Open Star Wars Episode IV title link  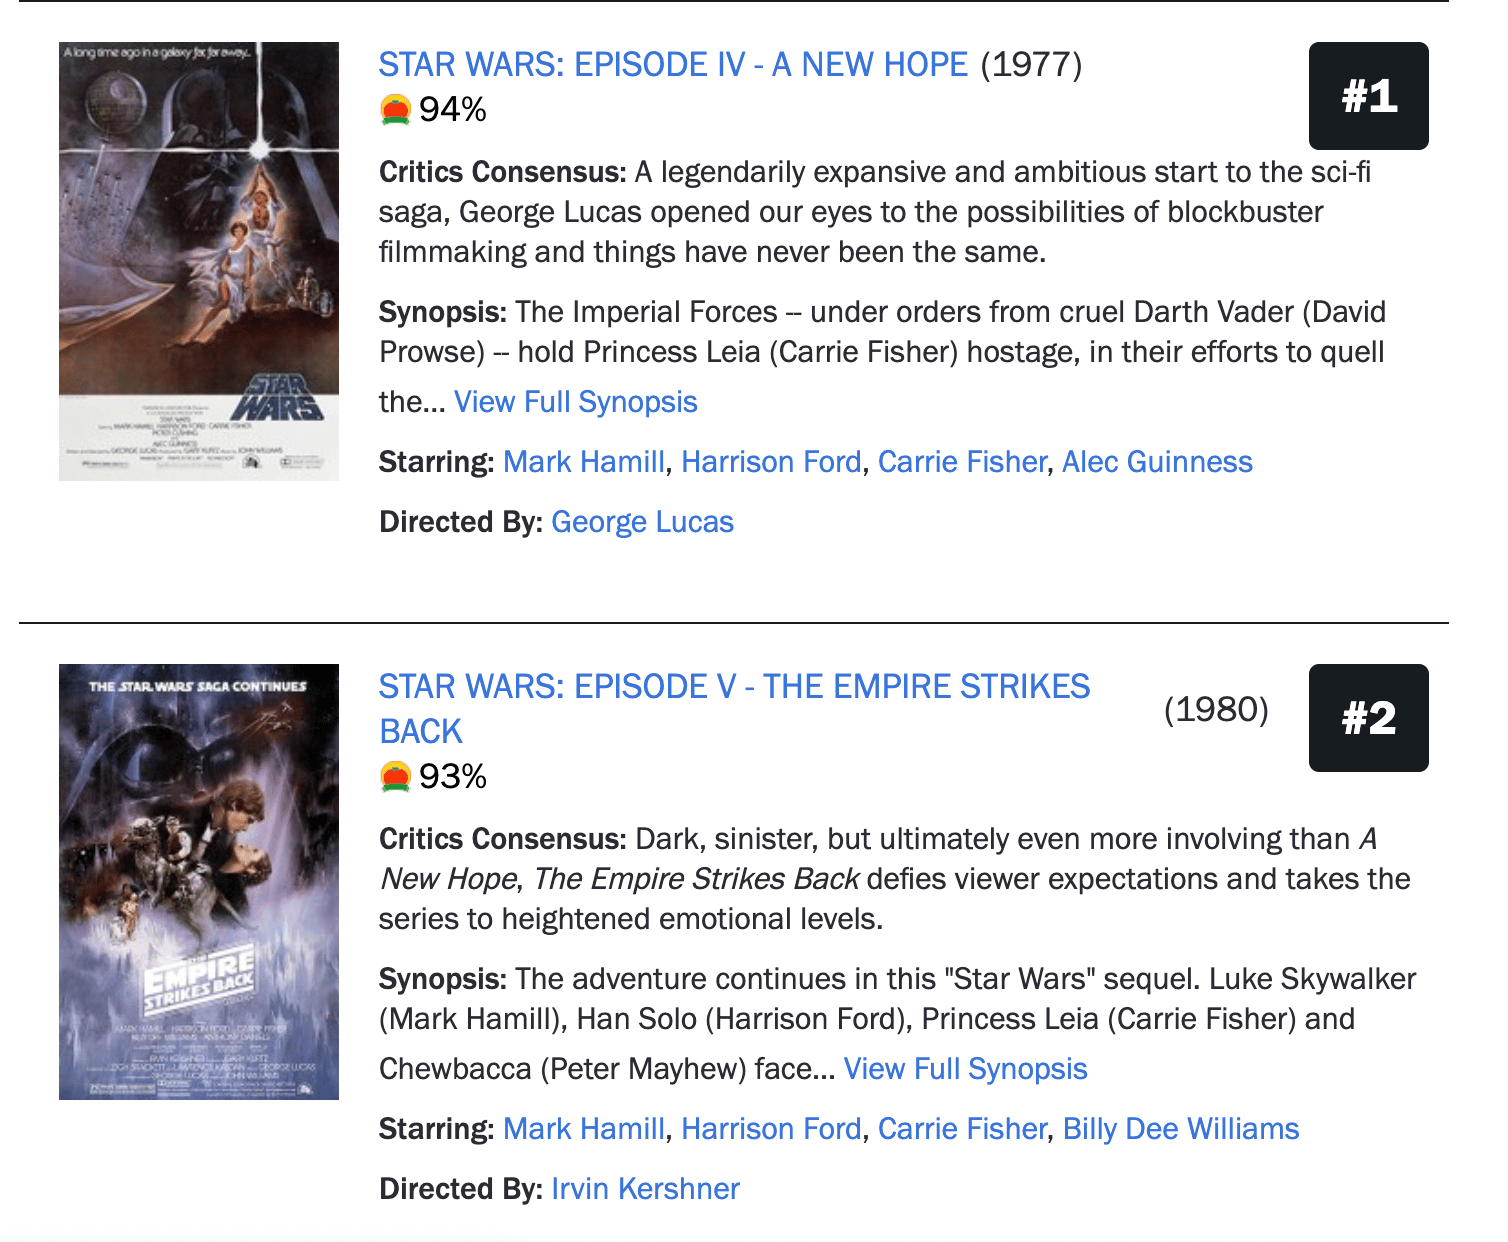[673, 65]
